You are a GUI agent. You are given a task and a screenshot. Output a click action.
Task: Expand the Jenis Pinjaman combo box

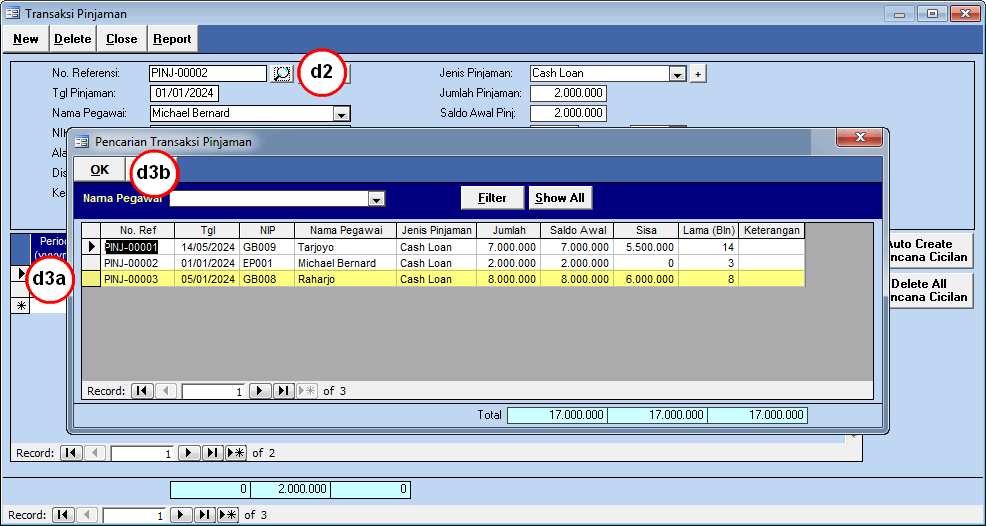point(677,74)
